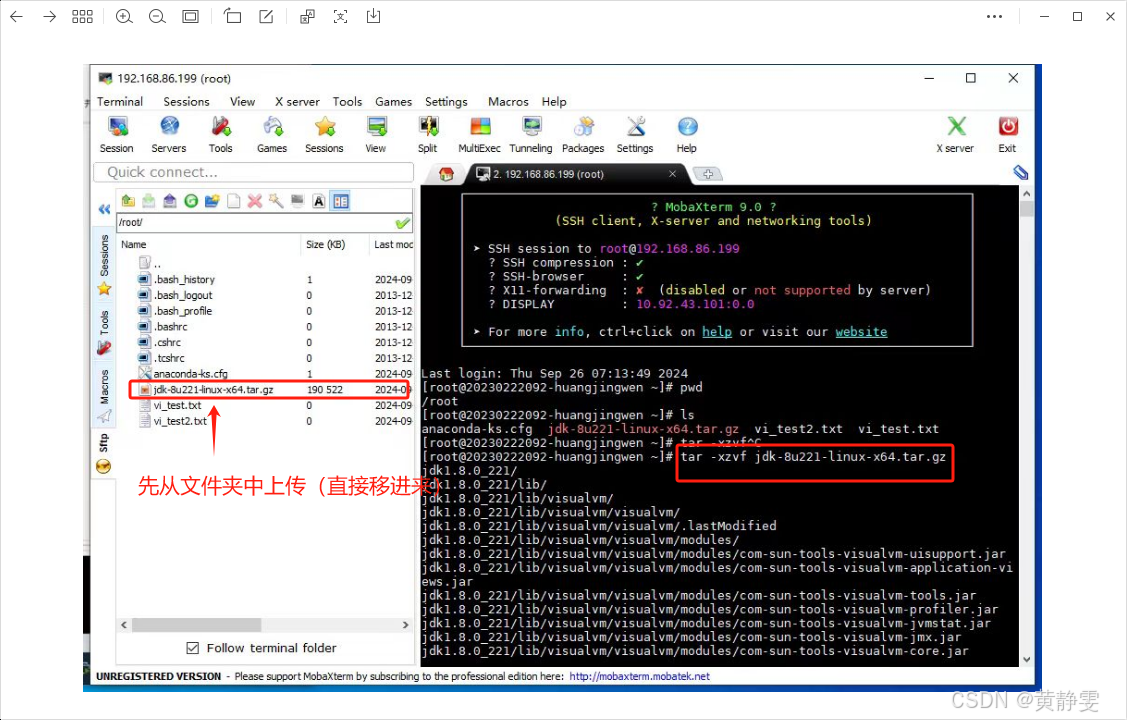Open the viewer's three-dot more menu

click(995, 17)
